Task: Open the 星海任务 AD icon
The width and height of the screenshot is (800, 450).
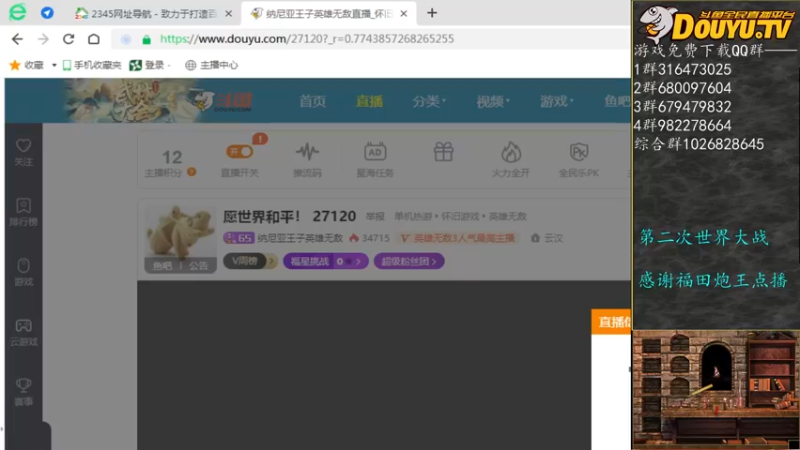Action: [x=375, y=152]
